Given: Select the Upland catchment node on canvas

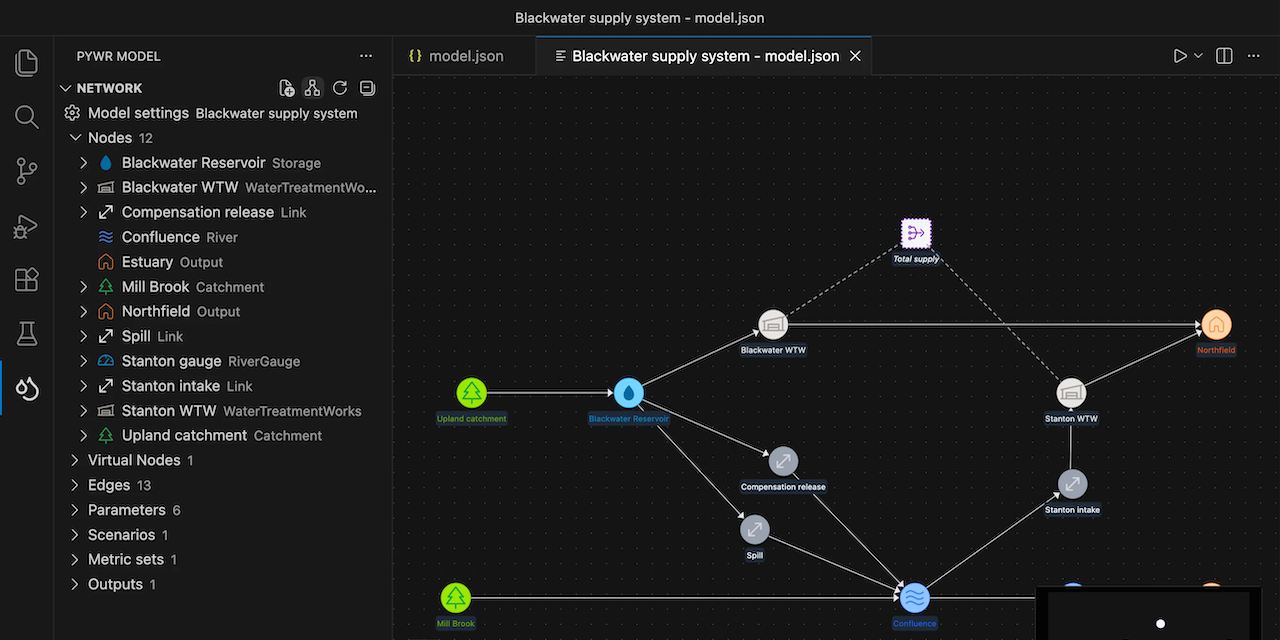Looking at the screenshot, I should [x=472, y=393].
